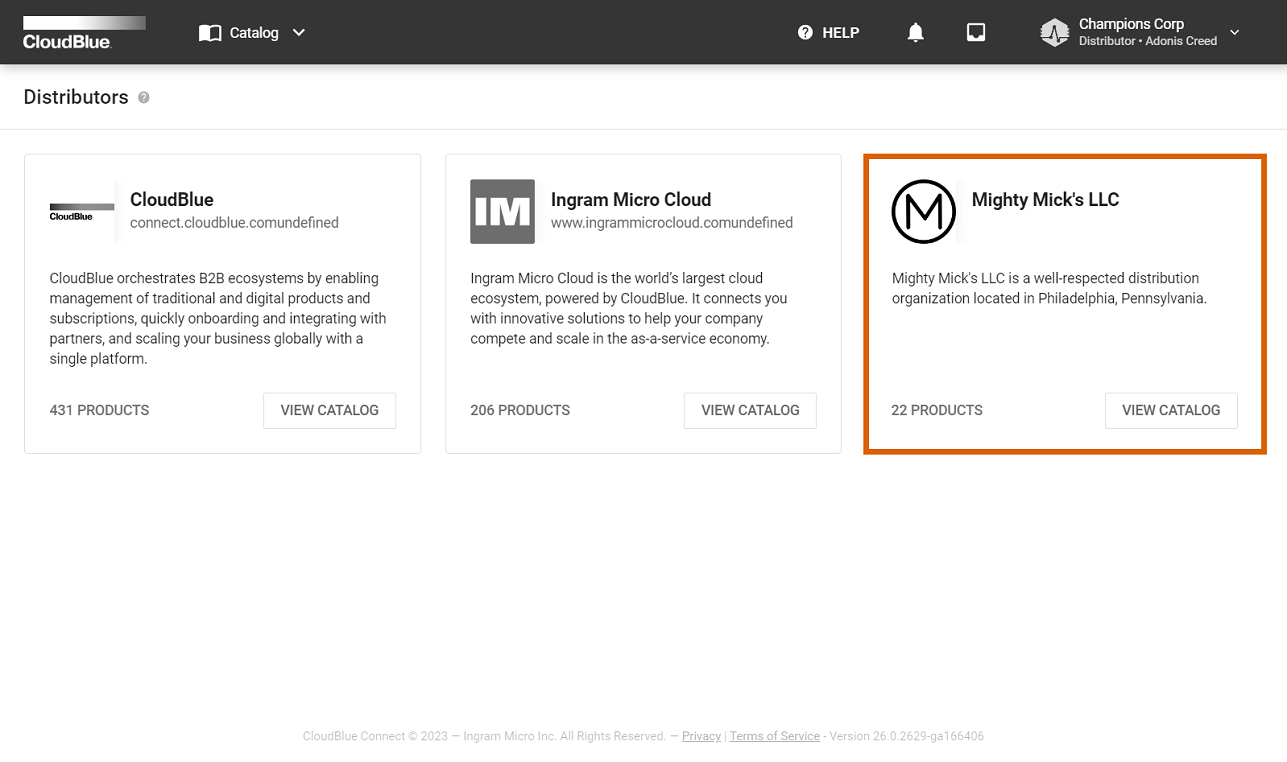View catalog for Ingram Micro Cloud
Screen dimensions: 1287x762
coord(749,410)
